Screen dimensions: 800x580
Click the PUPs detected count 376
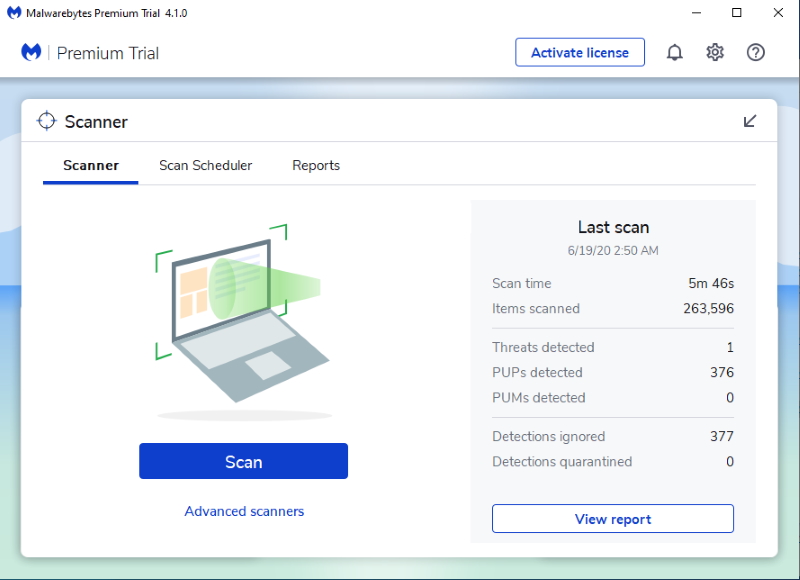pos(721,373)
